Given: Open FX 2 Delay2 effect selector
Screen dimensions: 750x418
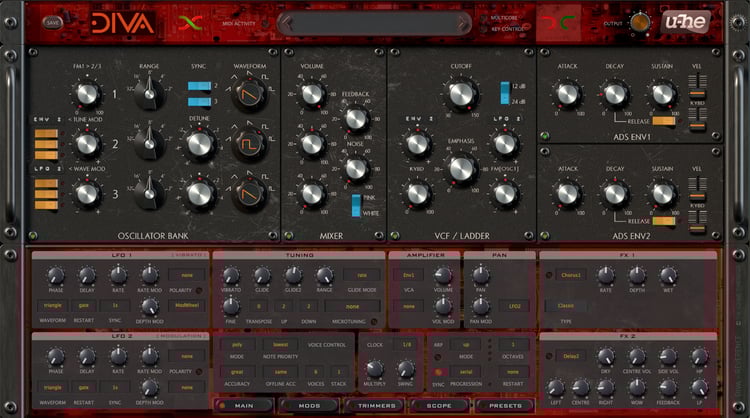Looking at the screenshot, I should coord(571,356).
